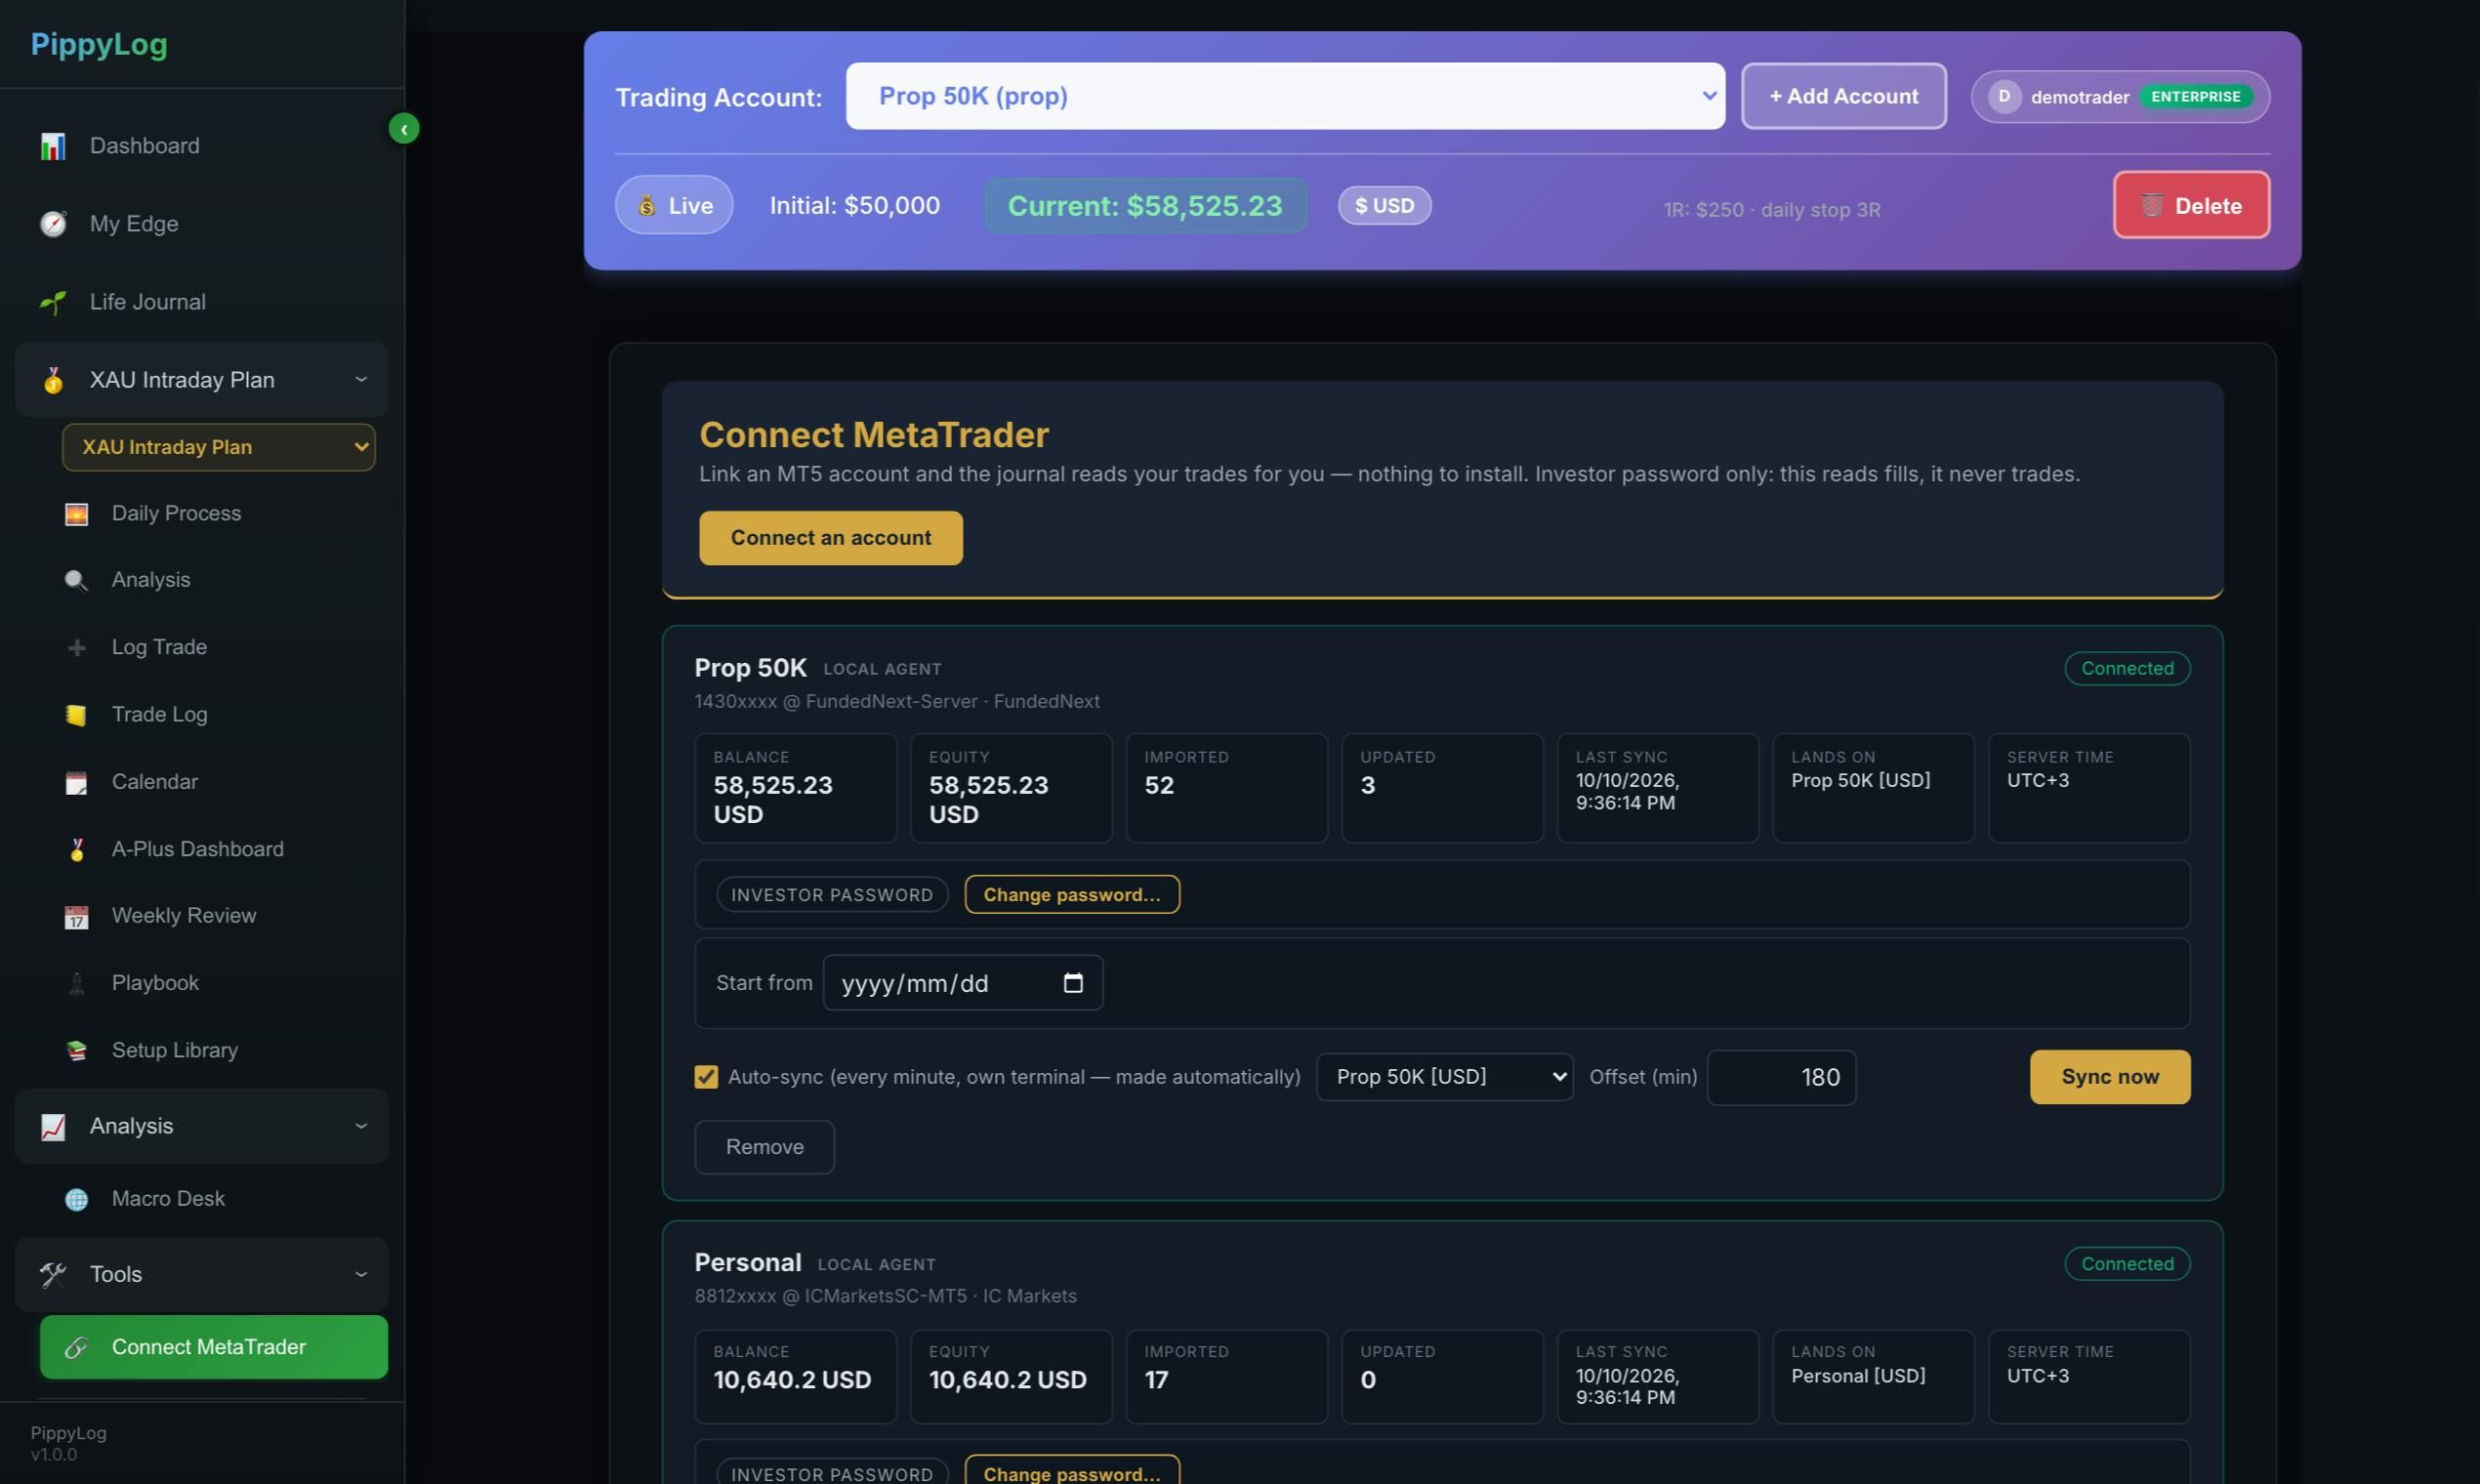
Task: Remove the Prop 50K connection
Action: pyautogui.click(x=764, y=1147)
